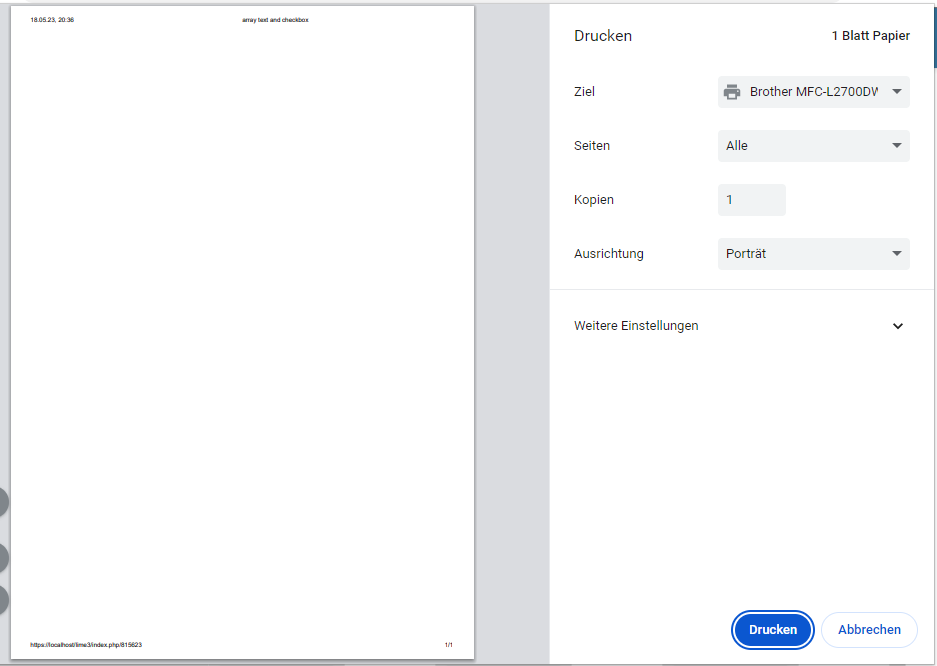Click the 1/1 page number in the preview

(x=449, y=645)
